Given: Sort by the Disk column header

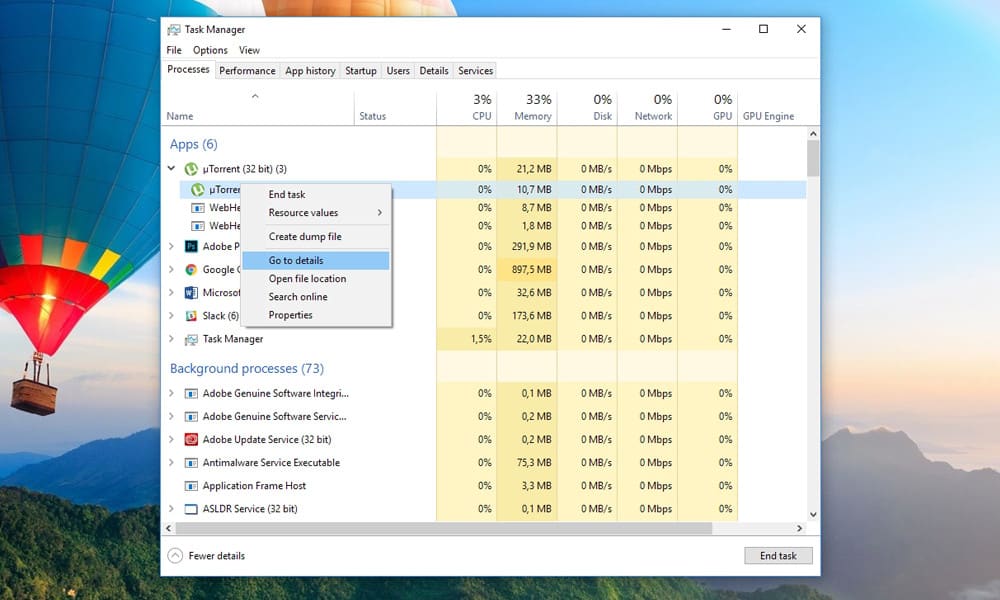Looking at the screenshot, I should 587,107.
